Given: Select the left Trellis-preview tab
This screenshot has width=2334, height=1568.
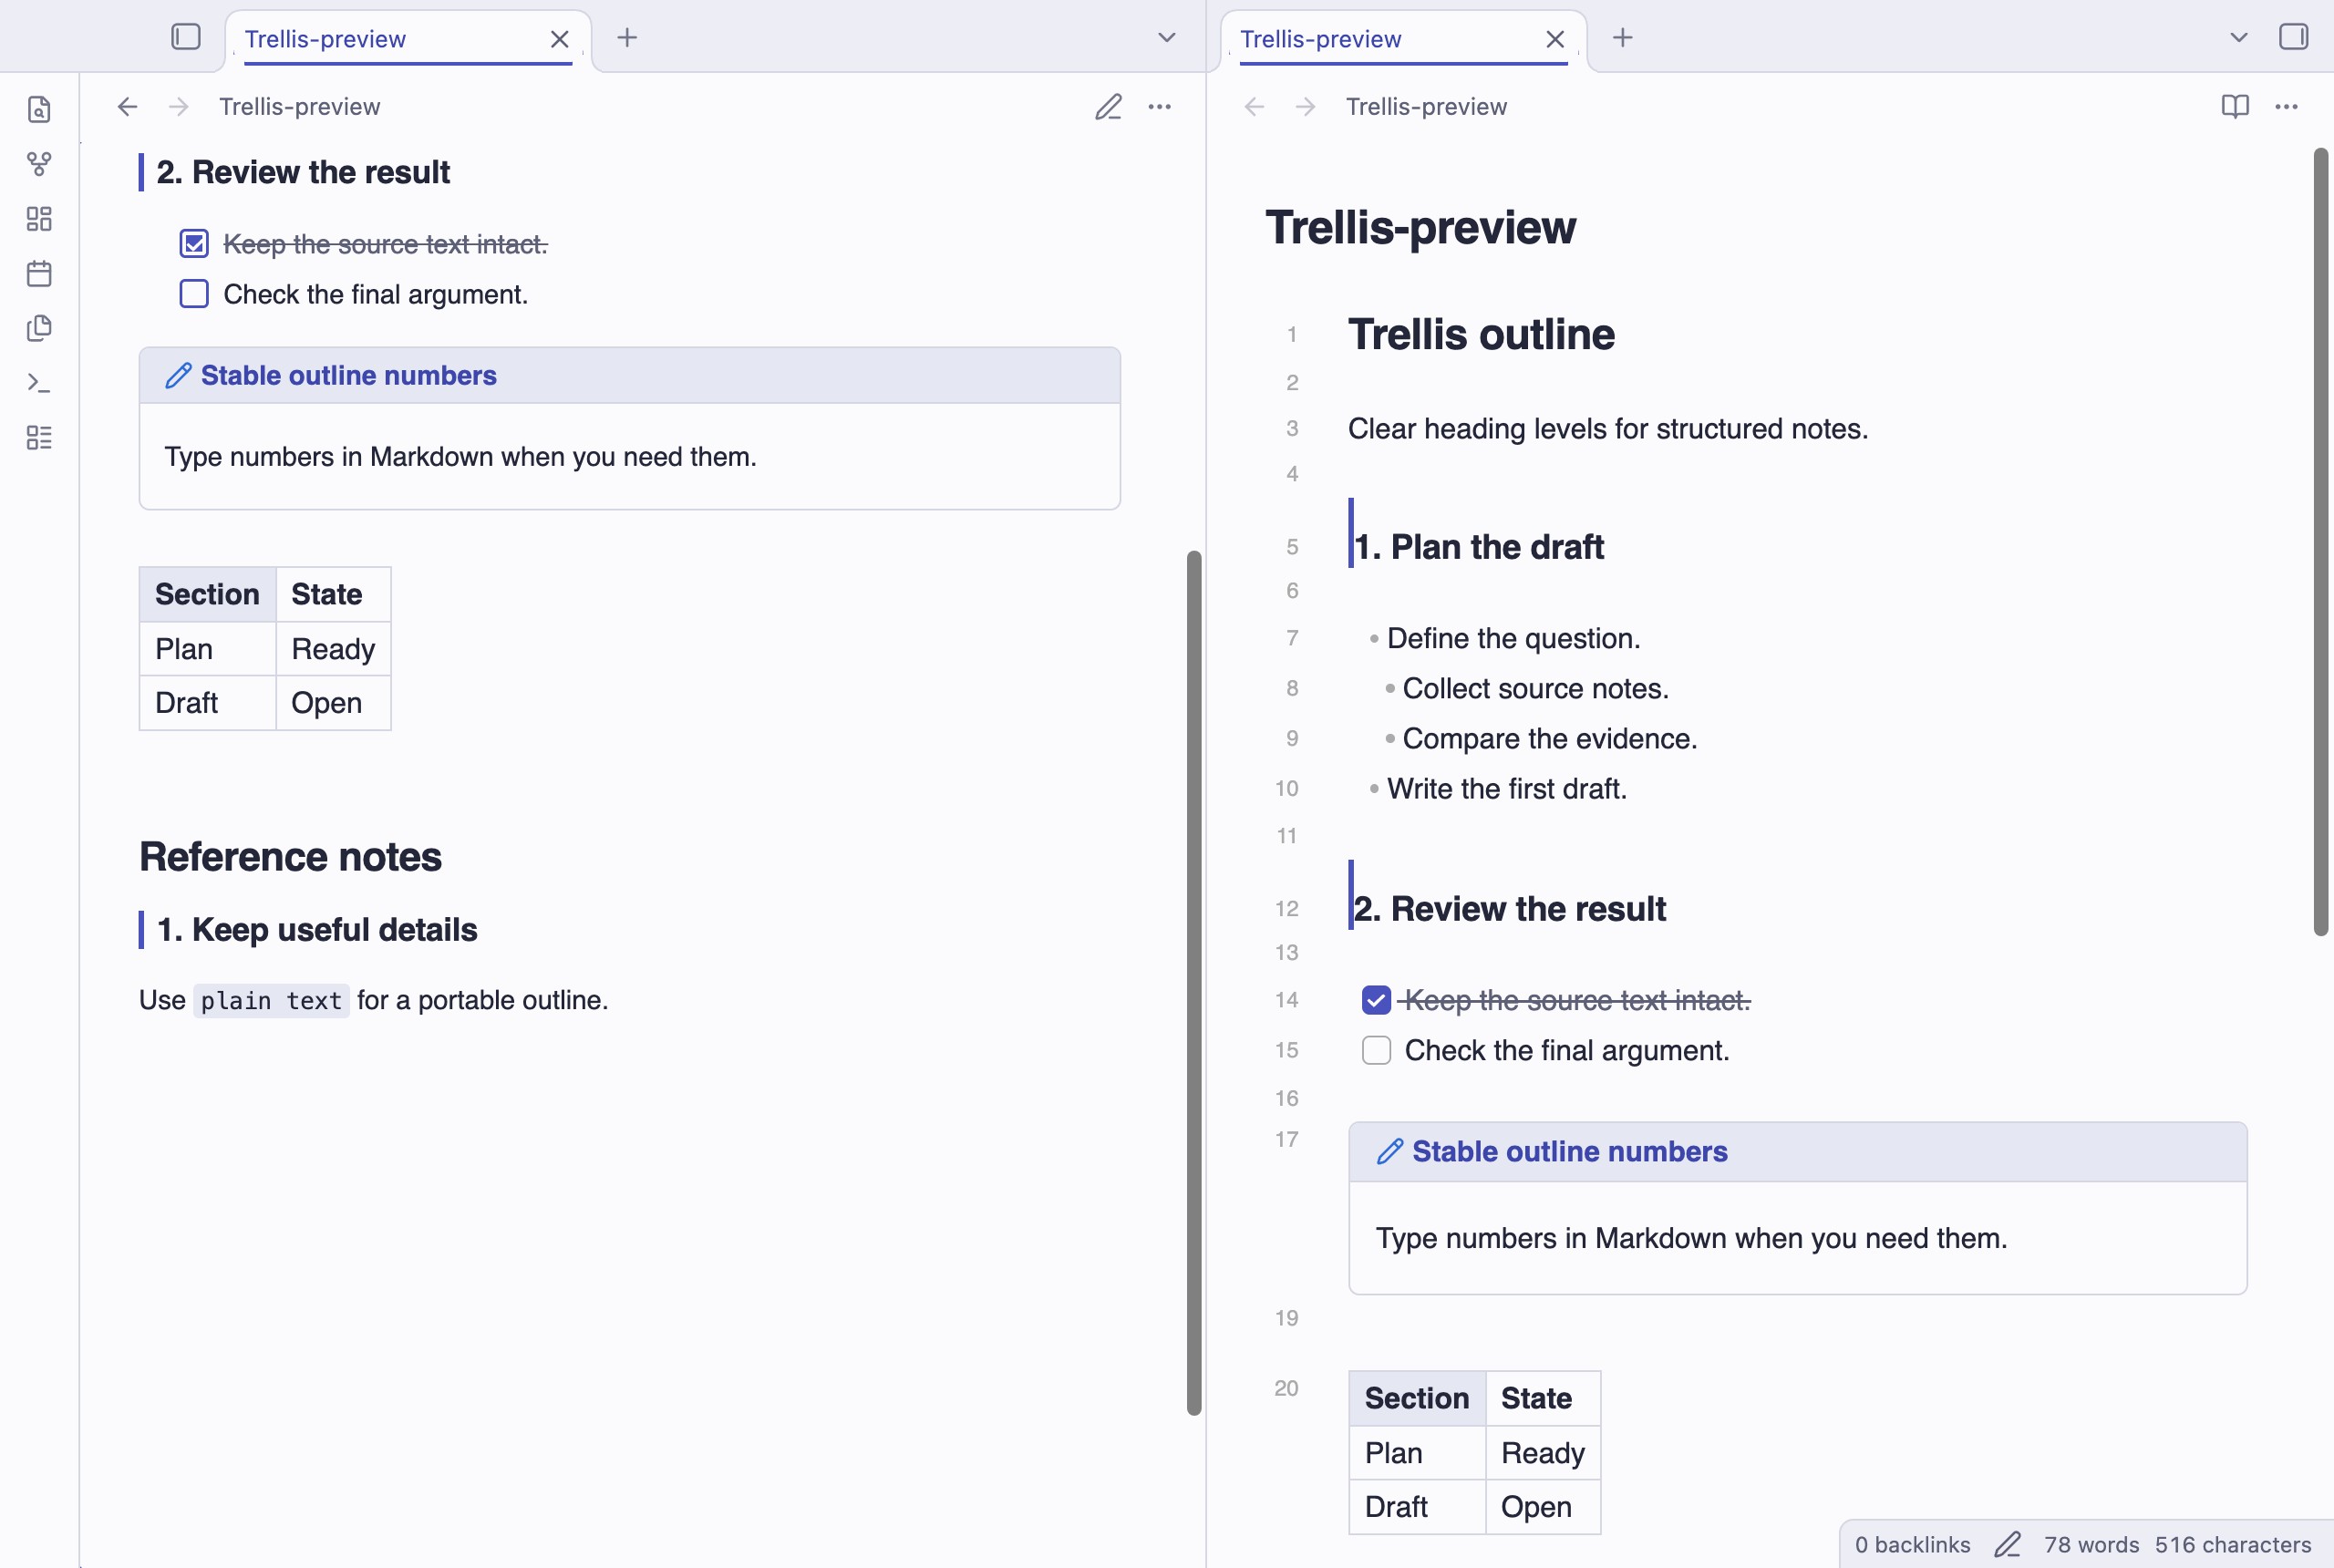Looking at the screenshot, I should pos(408,39).
